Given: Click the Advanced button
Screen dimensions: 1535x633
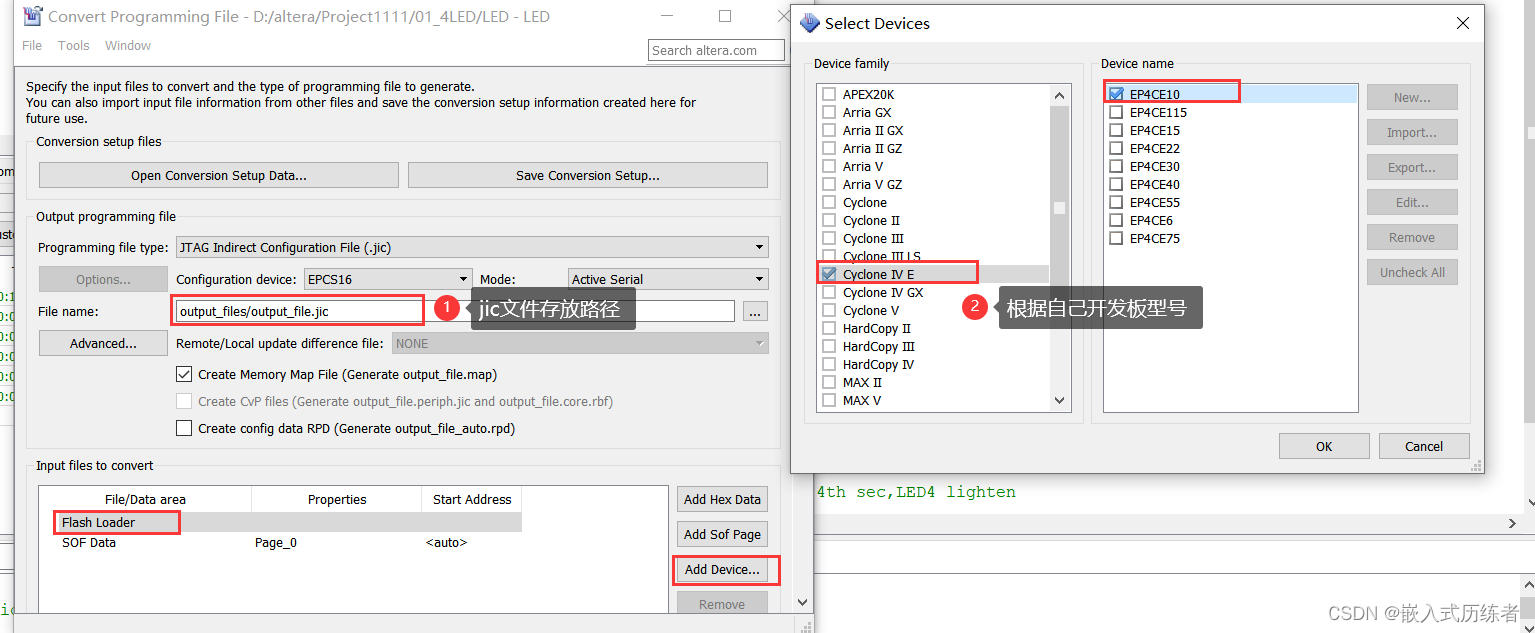Looking at the screenshot, I should click(103, 343).
